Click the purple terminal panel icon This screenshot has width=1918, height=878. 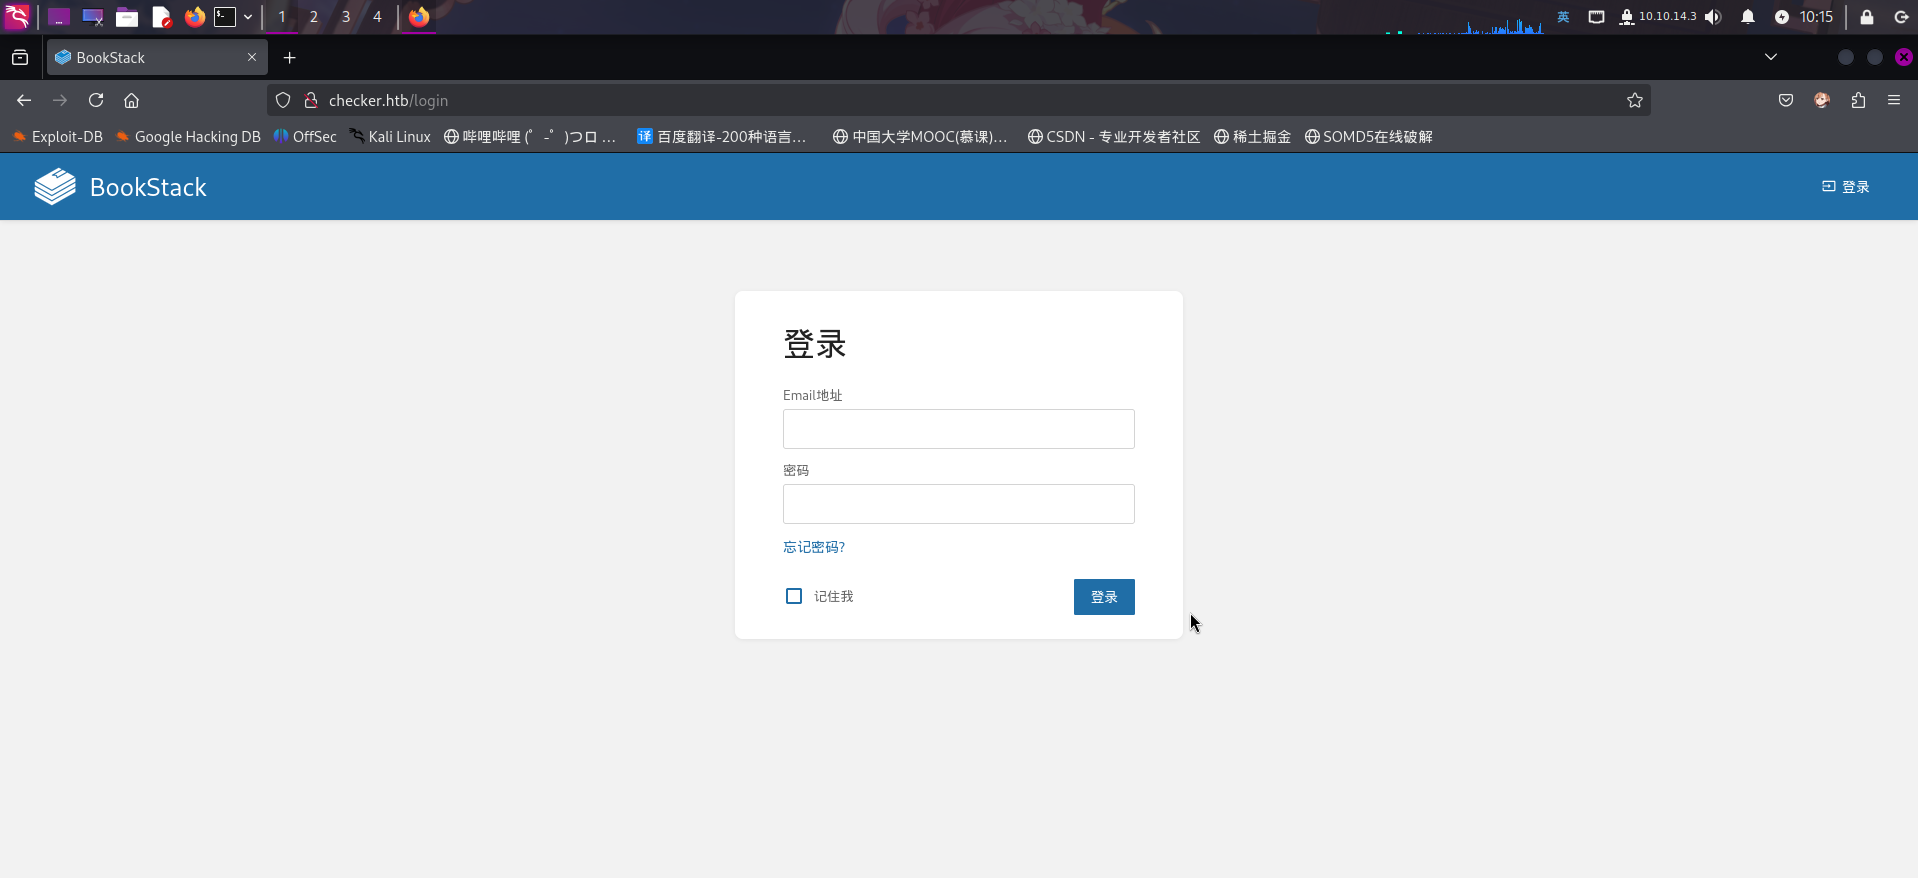click(x=59, y=17)
